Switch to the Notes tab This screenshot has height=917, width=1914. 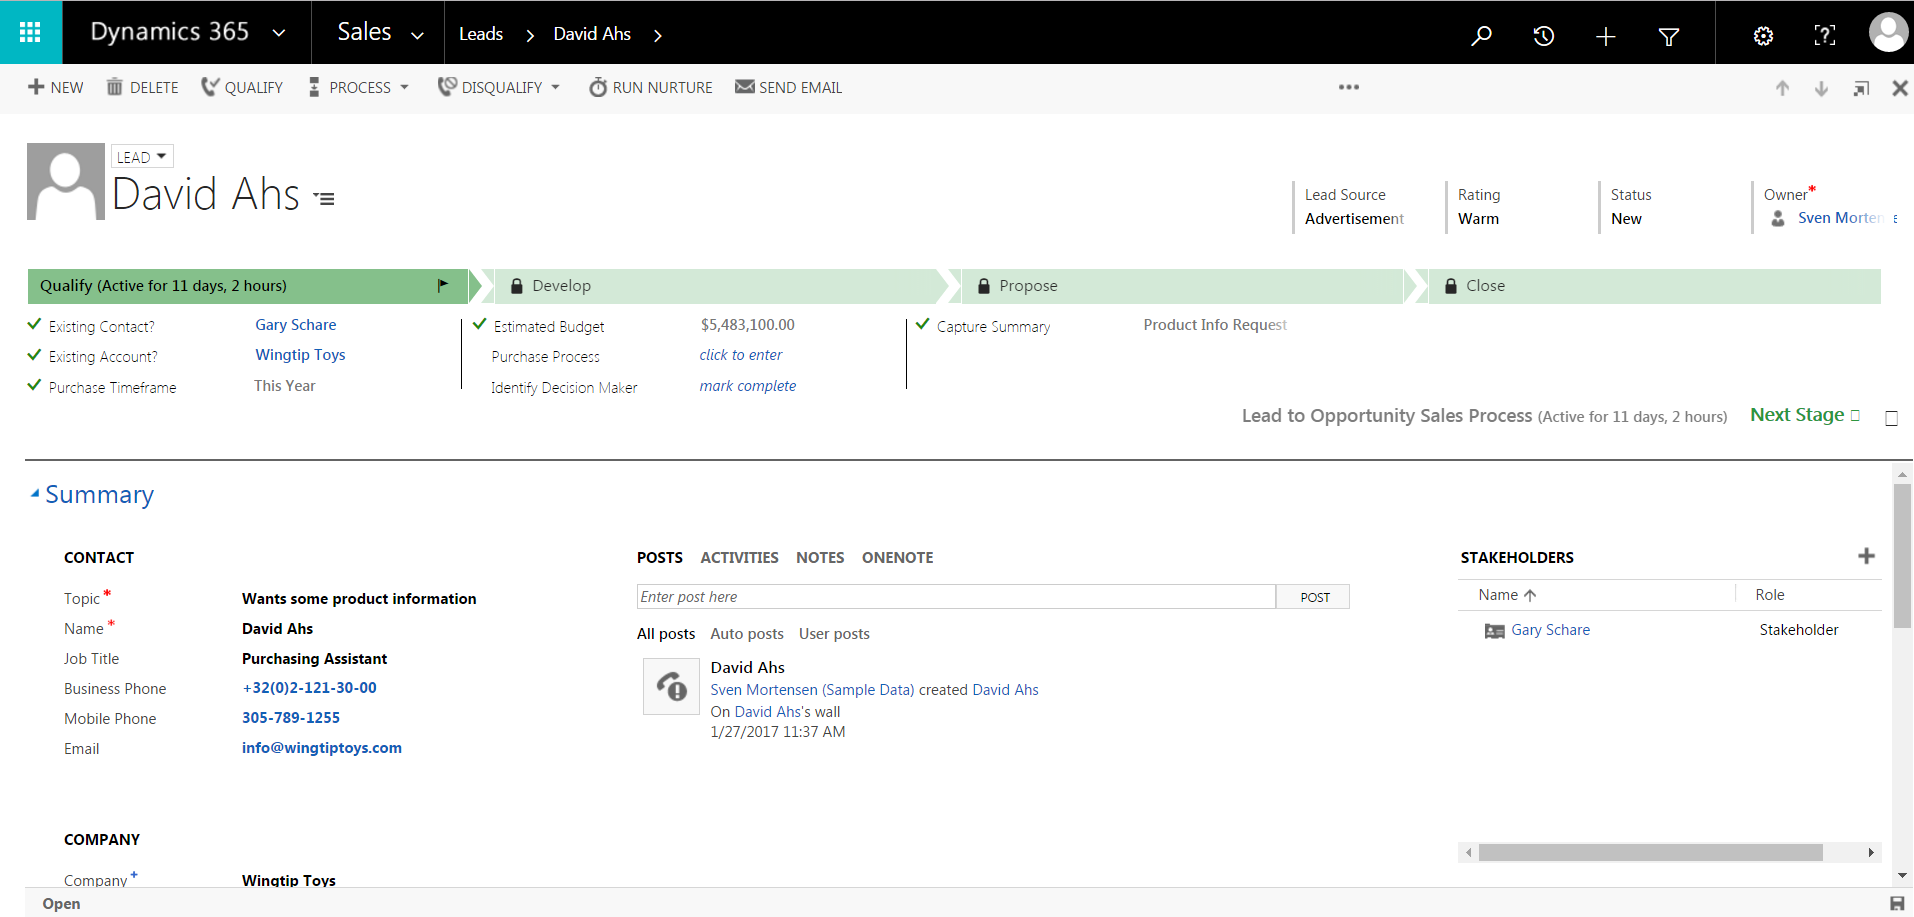[x=820, y=558]
